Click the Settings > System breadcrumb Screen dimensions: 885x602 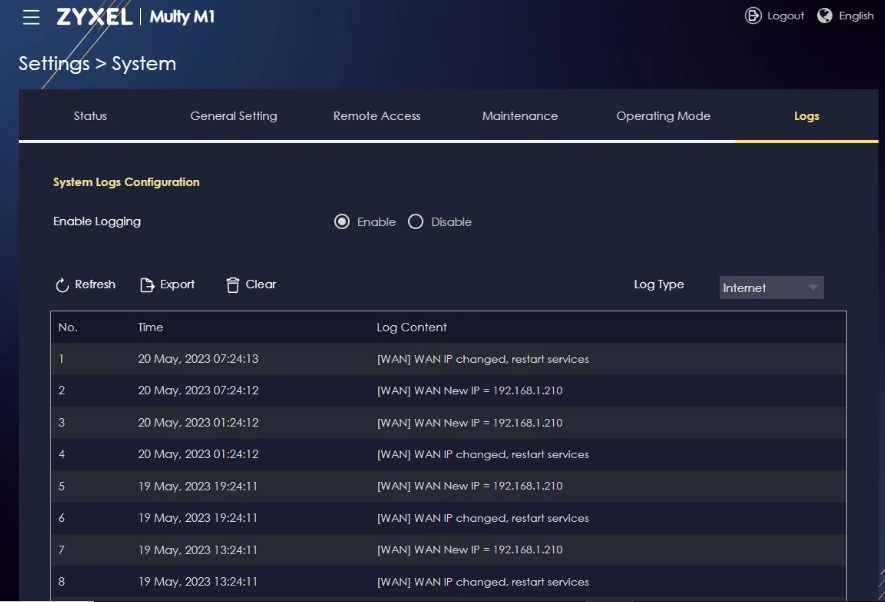click(97, 64)
